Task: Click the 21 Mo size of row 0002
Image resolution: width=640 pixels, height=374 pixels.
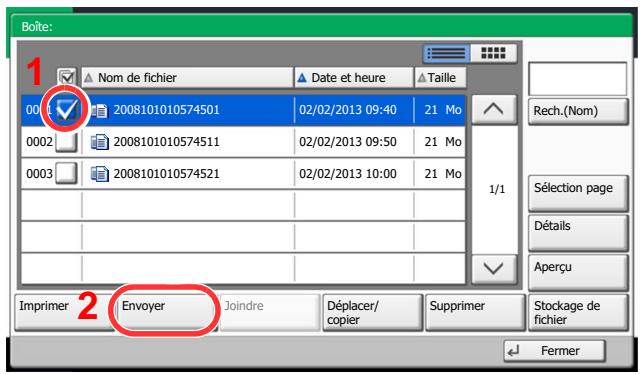Action: point(443,142)
